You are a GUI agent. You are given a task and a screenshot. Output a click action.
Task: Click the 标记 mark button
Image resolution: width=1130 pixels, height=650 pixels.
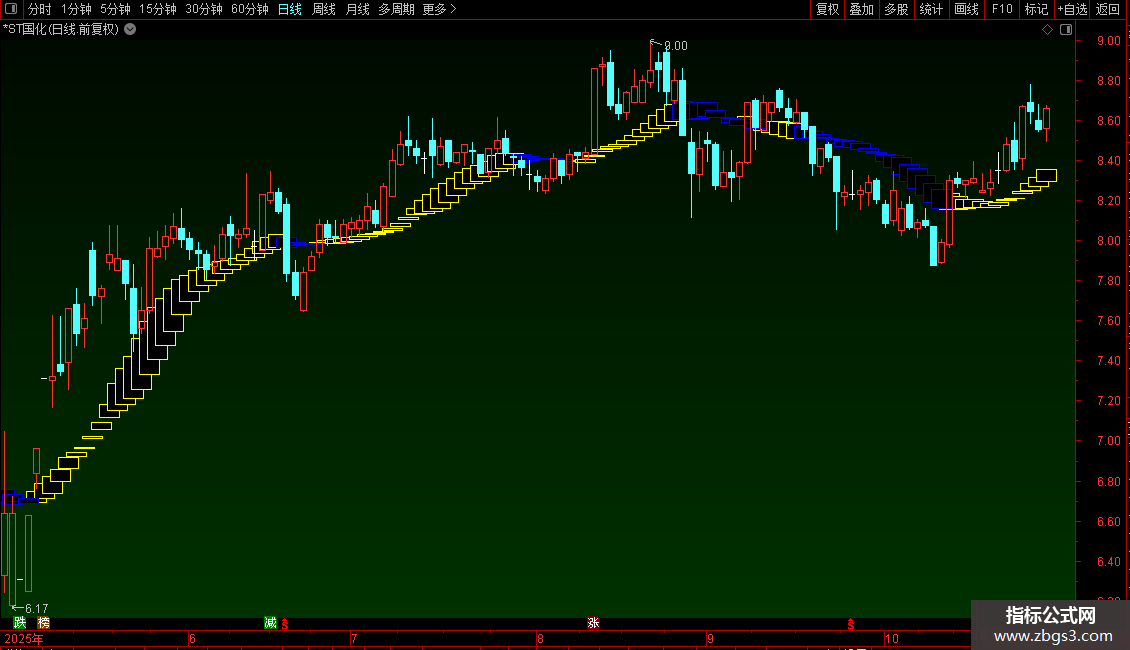[x=1036, y=9]
